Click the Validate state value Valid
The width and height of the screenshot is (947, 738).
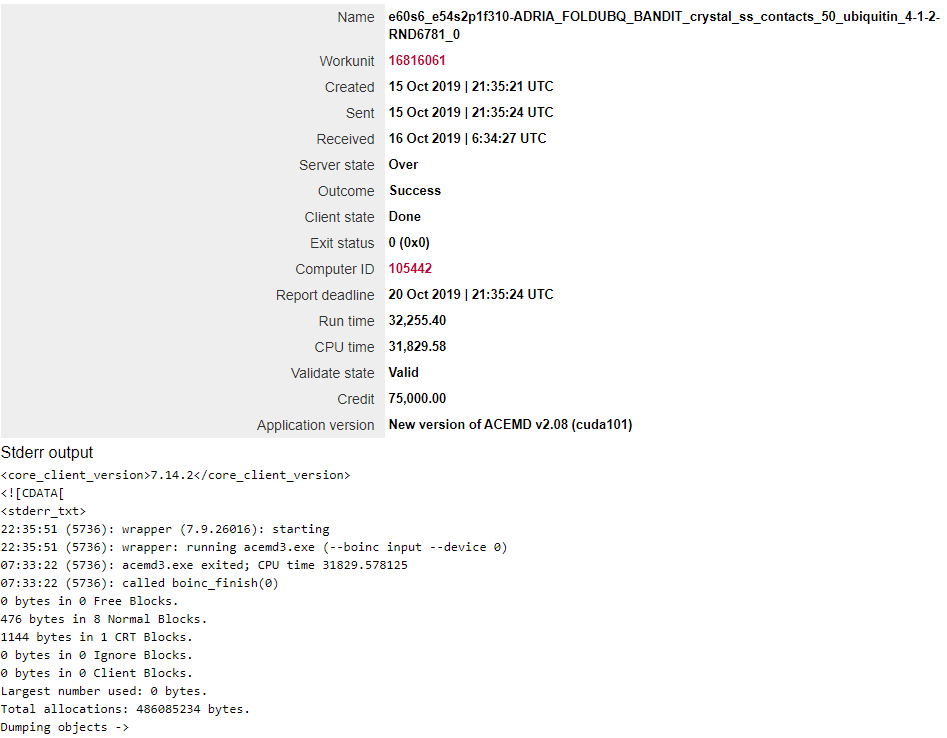pyautogui.click(x=403, y=372)
